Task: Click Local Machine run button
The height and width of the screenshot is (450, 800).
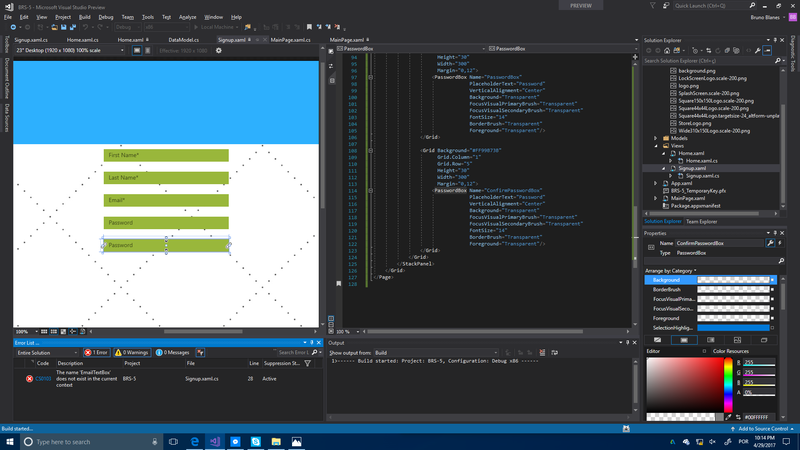Action: [211, 28]
